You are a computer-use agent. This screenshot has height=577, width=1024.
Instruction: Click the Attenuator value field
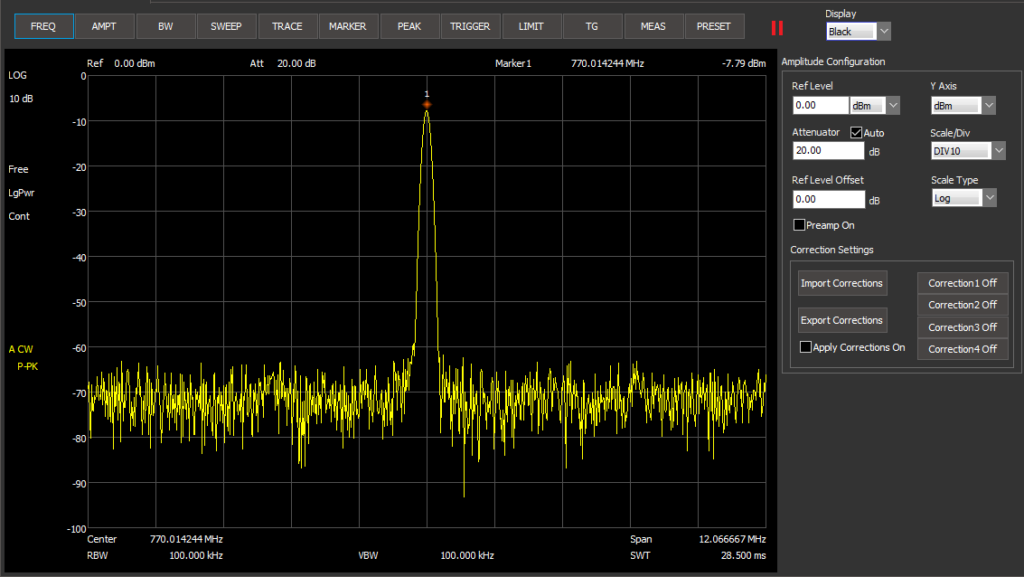(828, 150)
